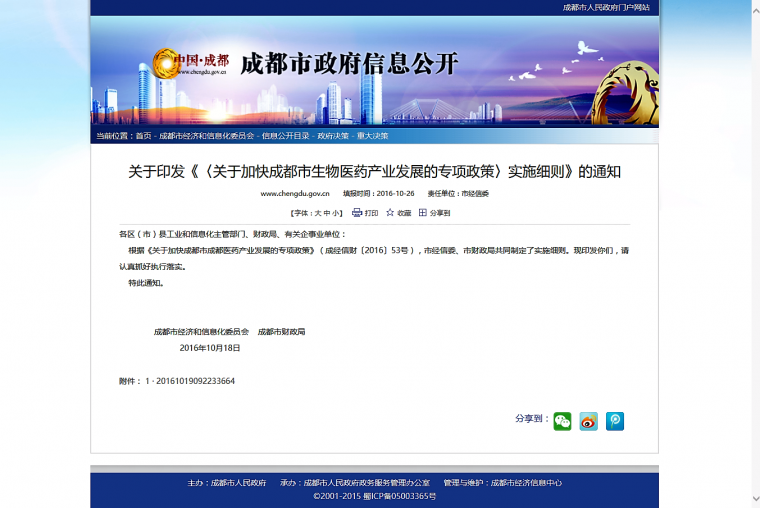Viewport: 760px width, 508px height.
Task: Share article via green WeChat icon
Action: [x=563, y=421]
